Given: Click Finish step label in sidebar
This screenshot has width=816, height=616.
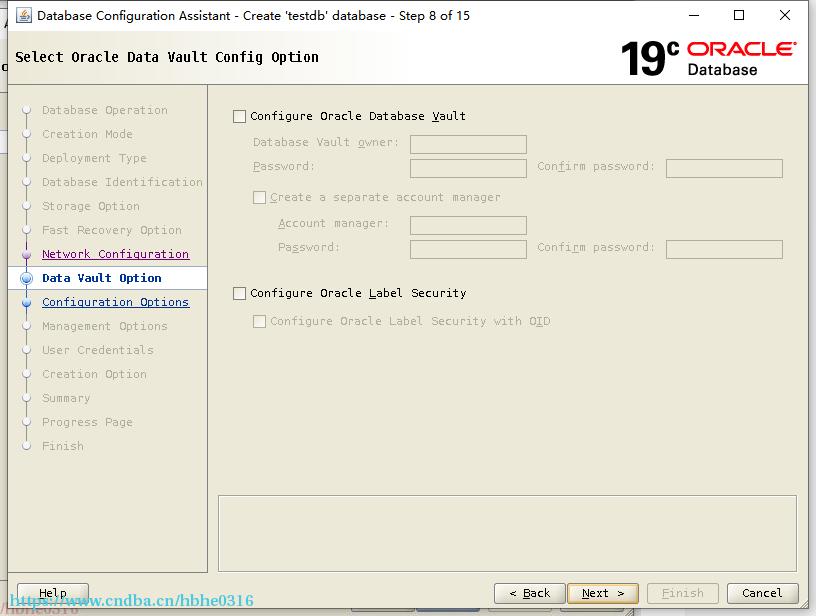Looking at the screenshot, I should click(x=63, y=446).
